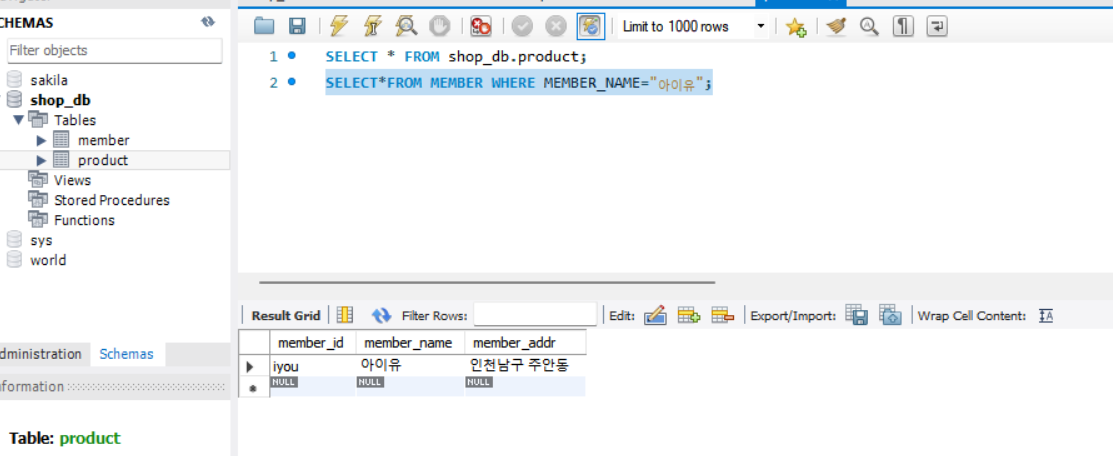Click the line 1 statement marker dot
Viewport: 1113px width, 456px height.
coord(291,55)
